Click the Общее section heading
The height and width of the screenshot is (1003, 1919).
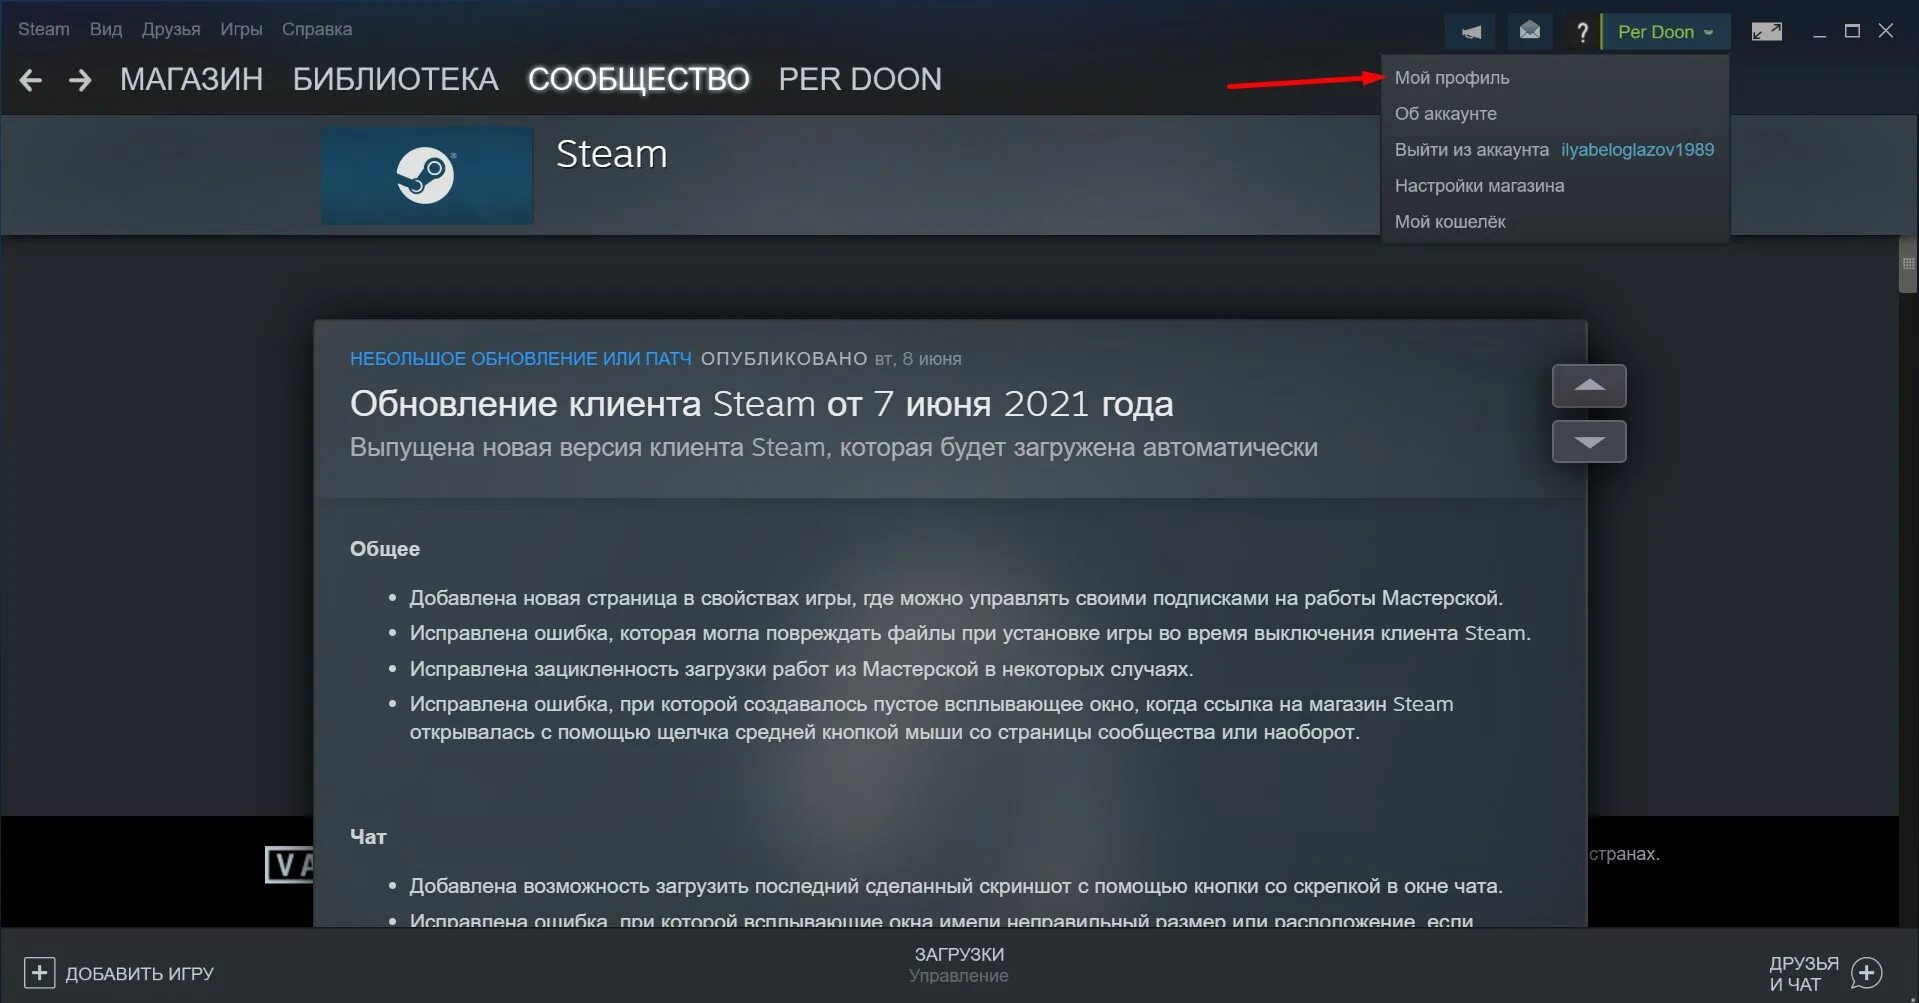click(x=385, y=549)
